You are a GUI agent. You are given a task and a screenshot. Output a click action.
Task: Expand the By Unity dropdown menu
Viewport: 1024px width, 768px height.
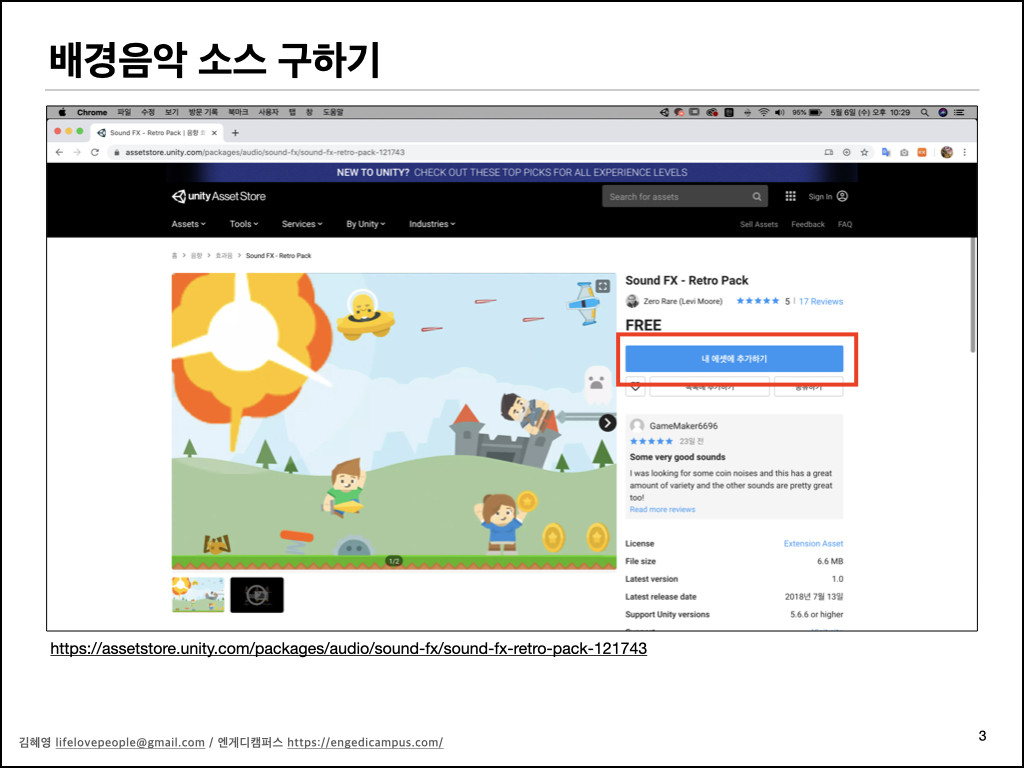point(366,224)
